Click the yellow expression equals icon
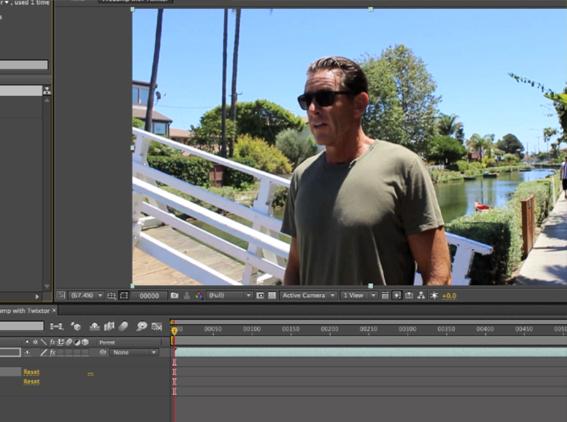The width and height of the screenshot is (567, 422). point(90,374)
